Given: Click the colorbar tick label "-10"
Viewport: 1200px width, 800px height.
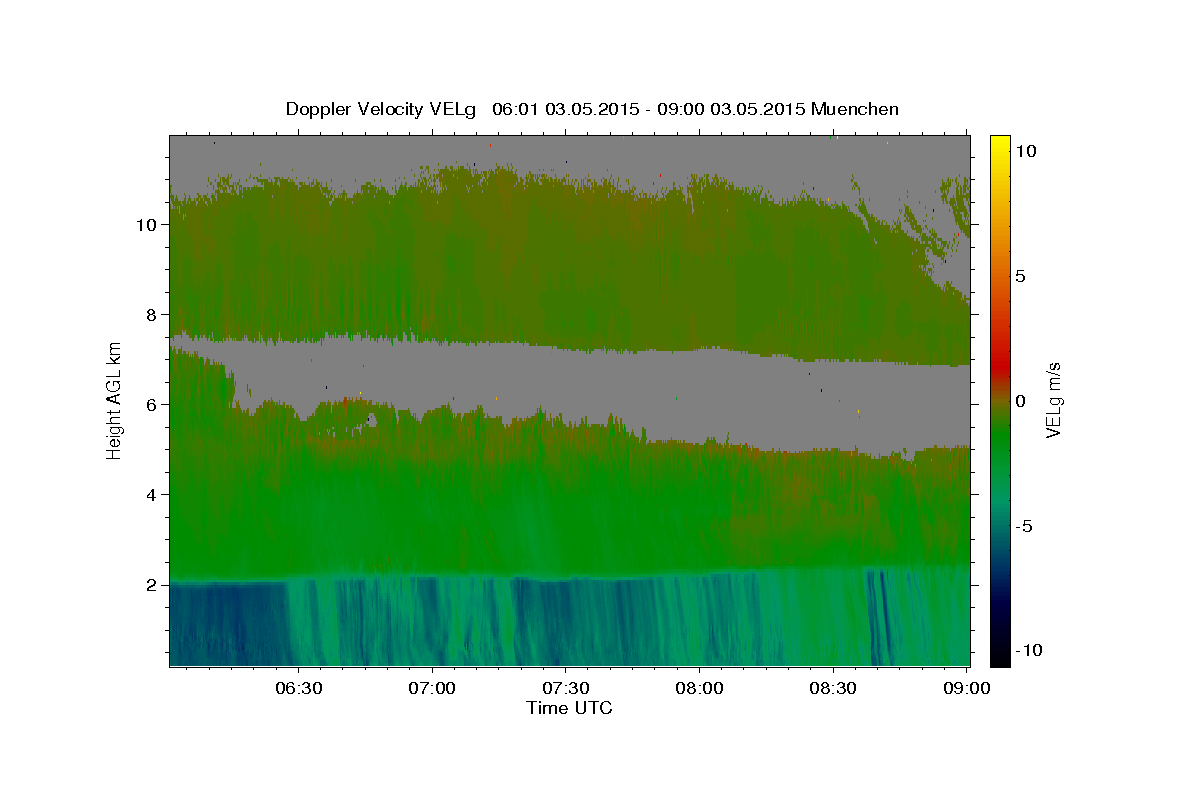Looking at the screenshot, I should point(1028,650).
